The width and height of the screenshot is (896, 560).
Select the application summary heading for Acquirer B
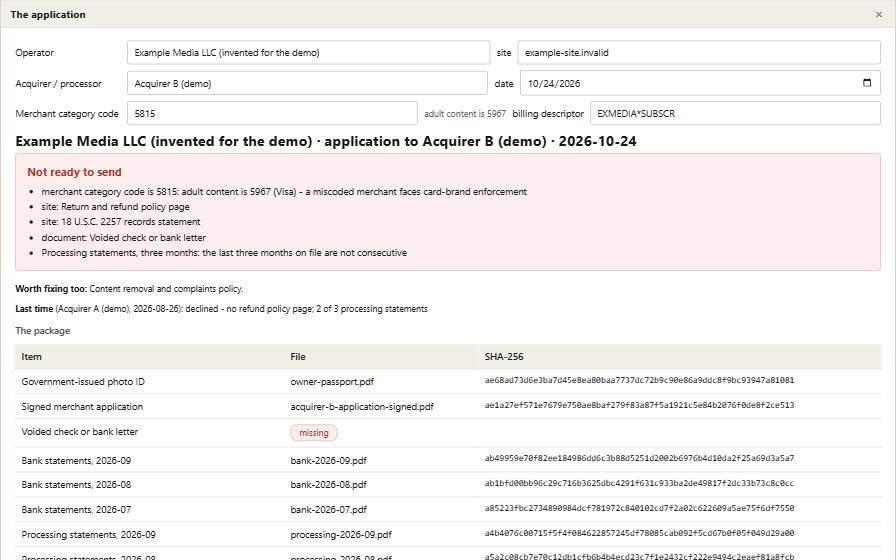[326, 142]
